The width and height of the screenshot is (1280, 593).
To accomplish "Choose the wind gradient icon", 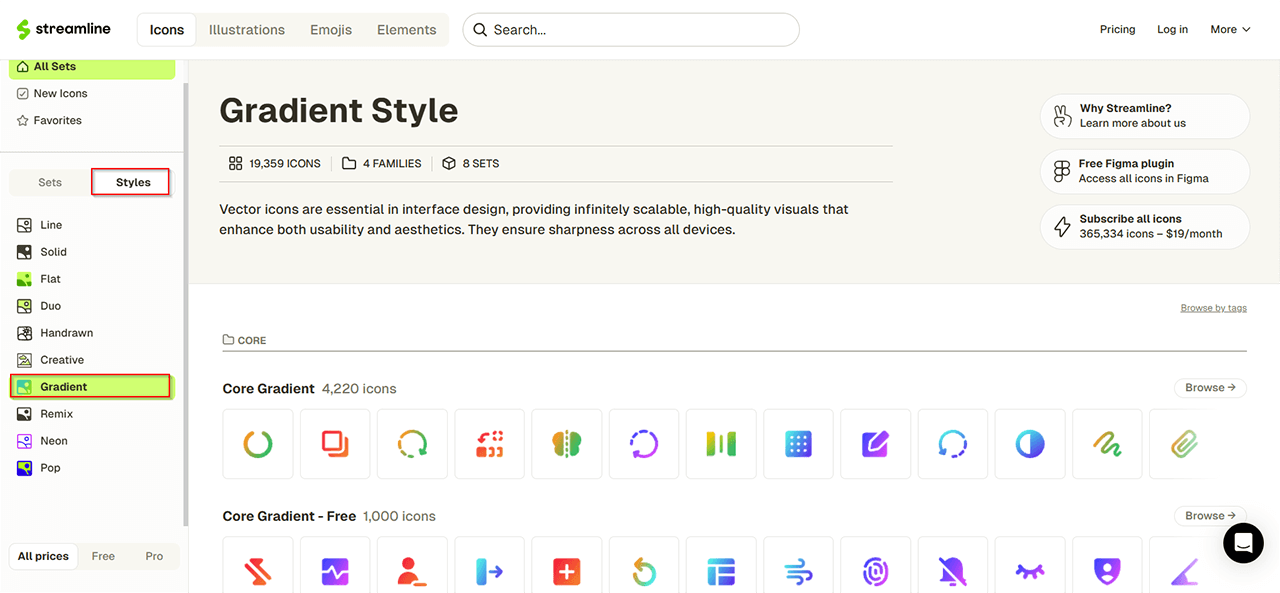I will click(798, 572).
